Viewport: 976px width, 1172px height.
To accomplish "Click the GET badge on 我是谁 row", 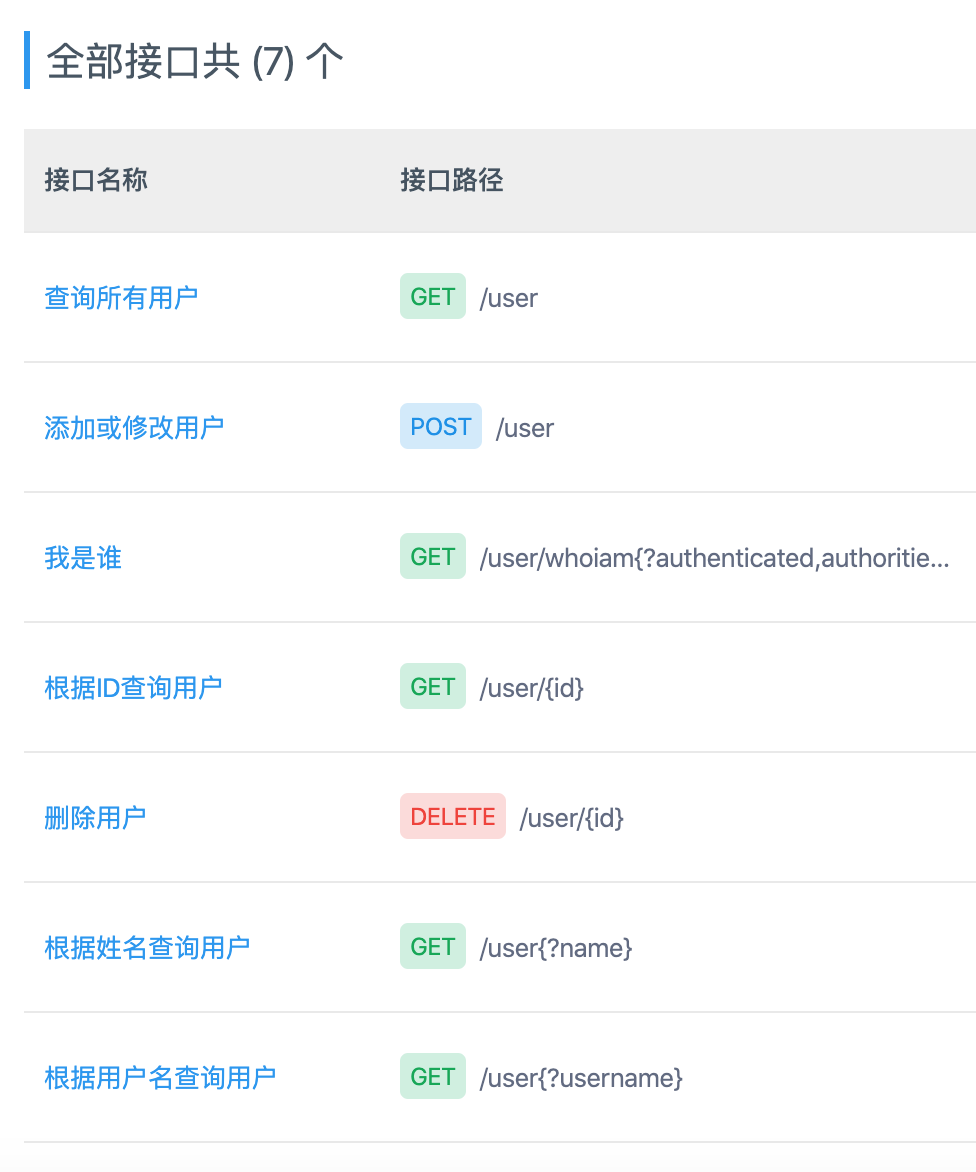I will pos(432,557).
